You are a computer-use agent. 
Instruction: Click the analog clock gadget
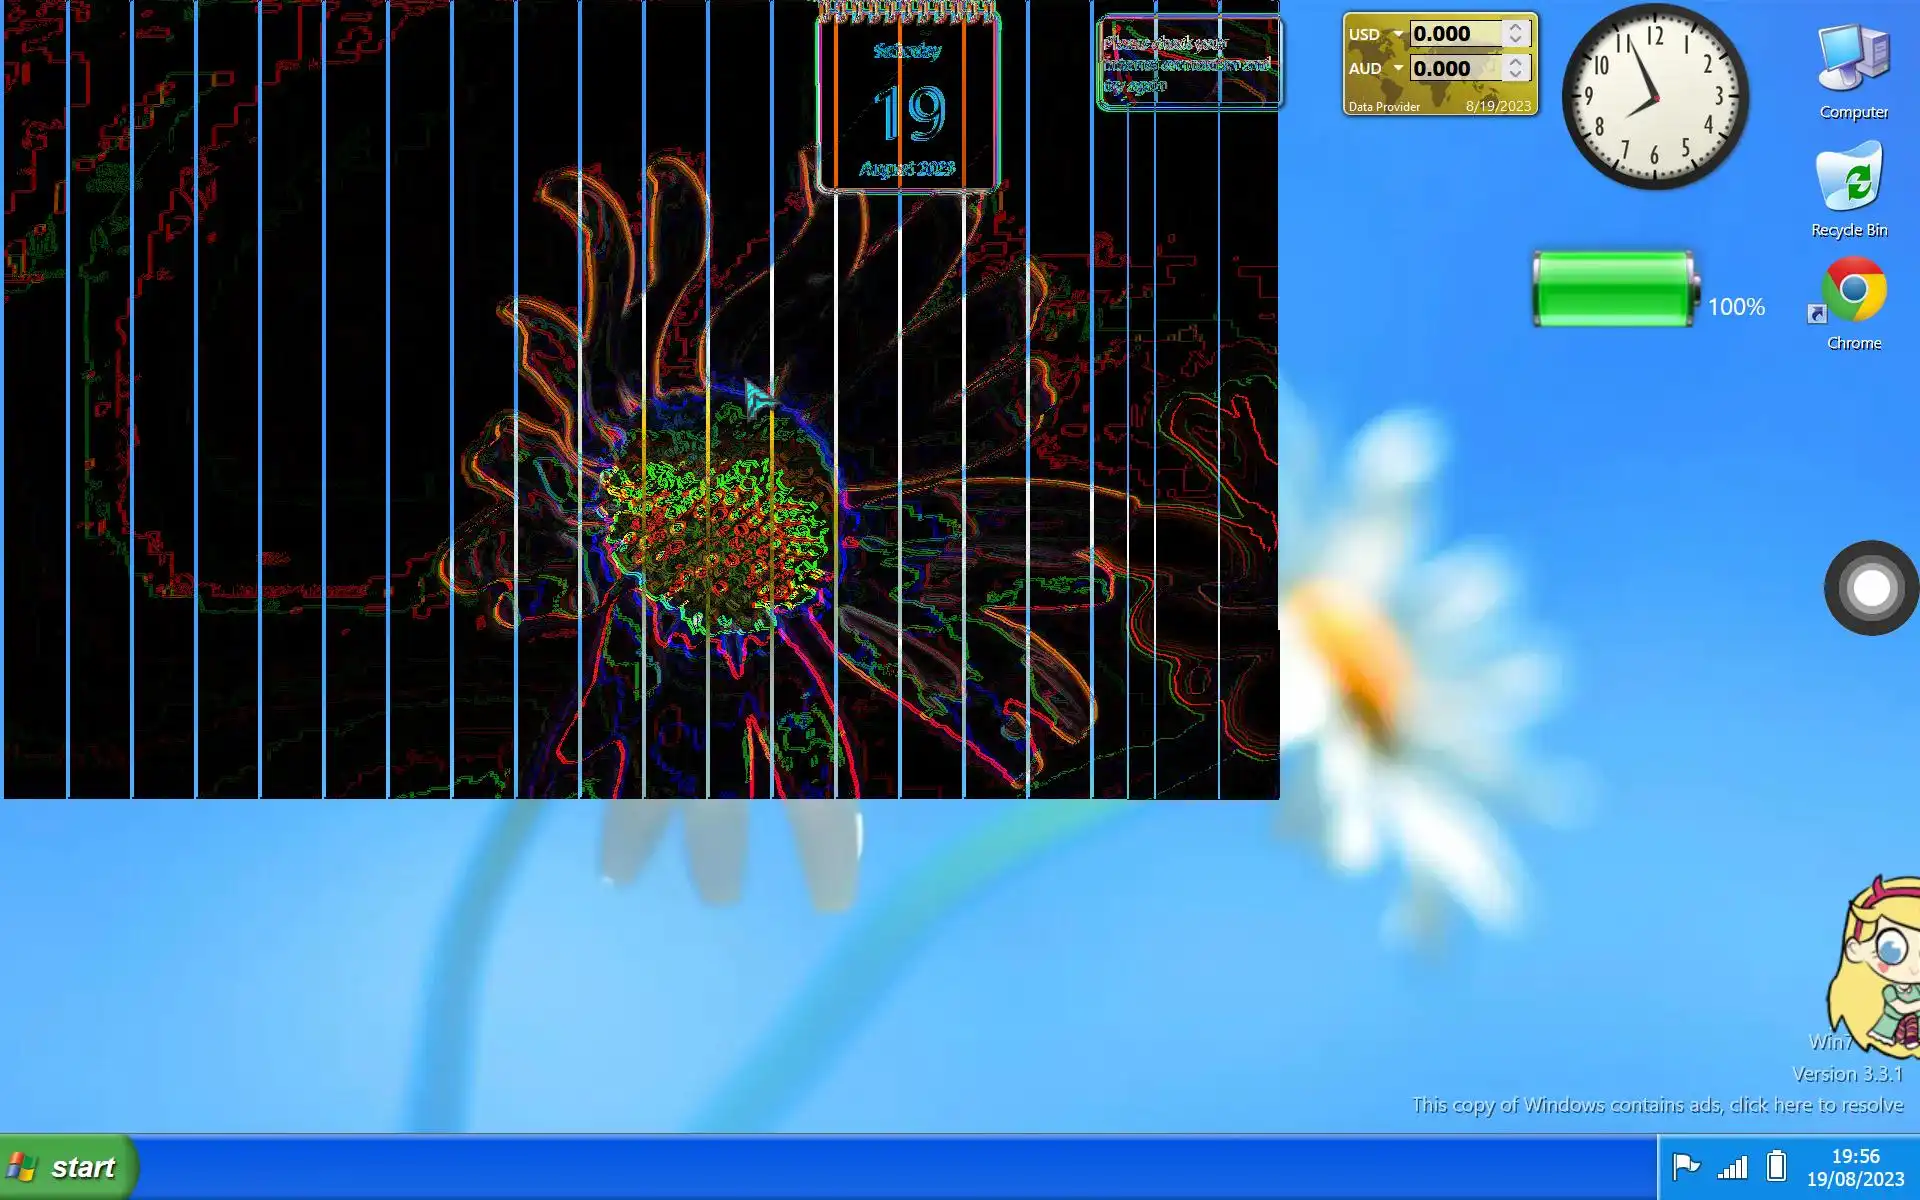1655,97
